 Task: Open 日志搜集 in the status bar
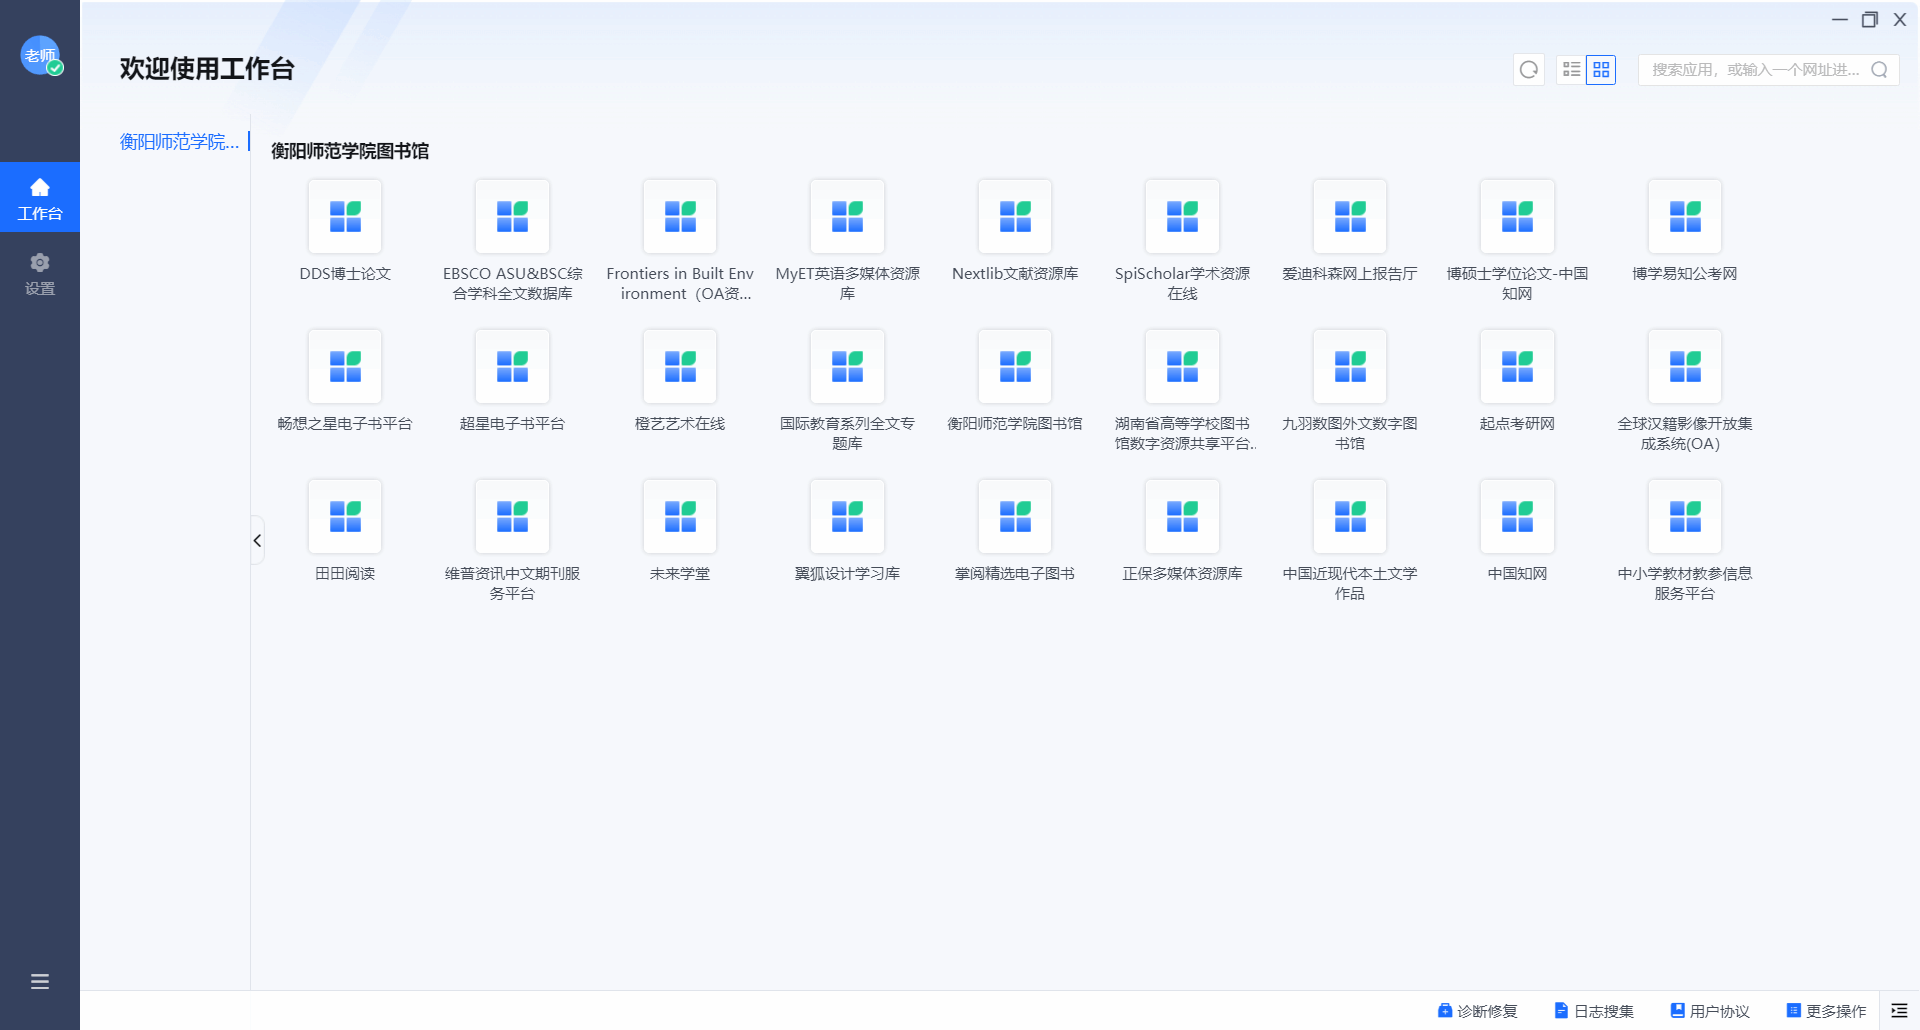click(x=1594, y=1011)
